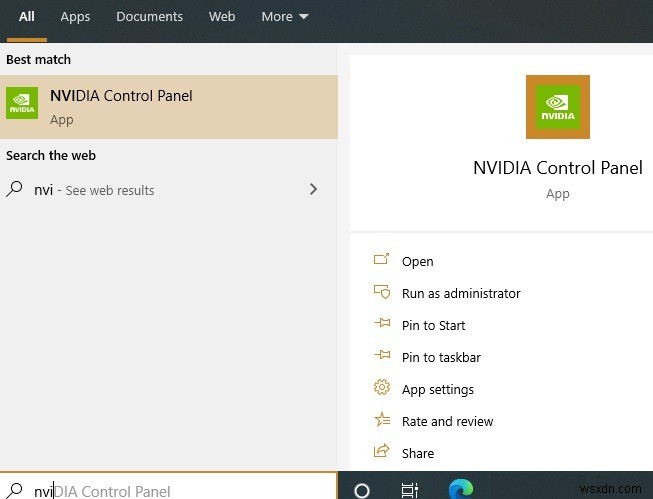Viewport: 653px width, 499px height.
Task: Expand the nvi web results chevron
Action: point(314,189)
